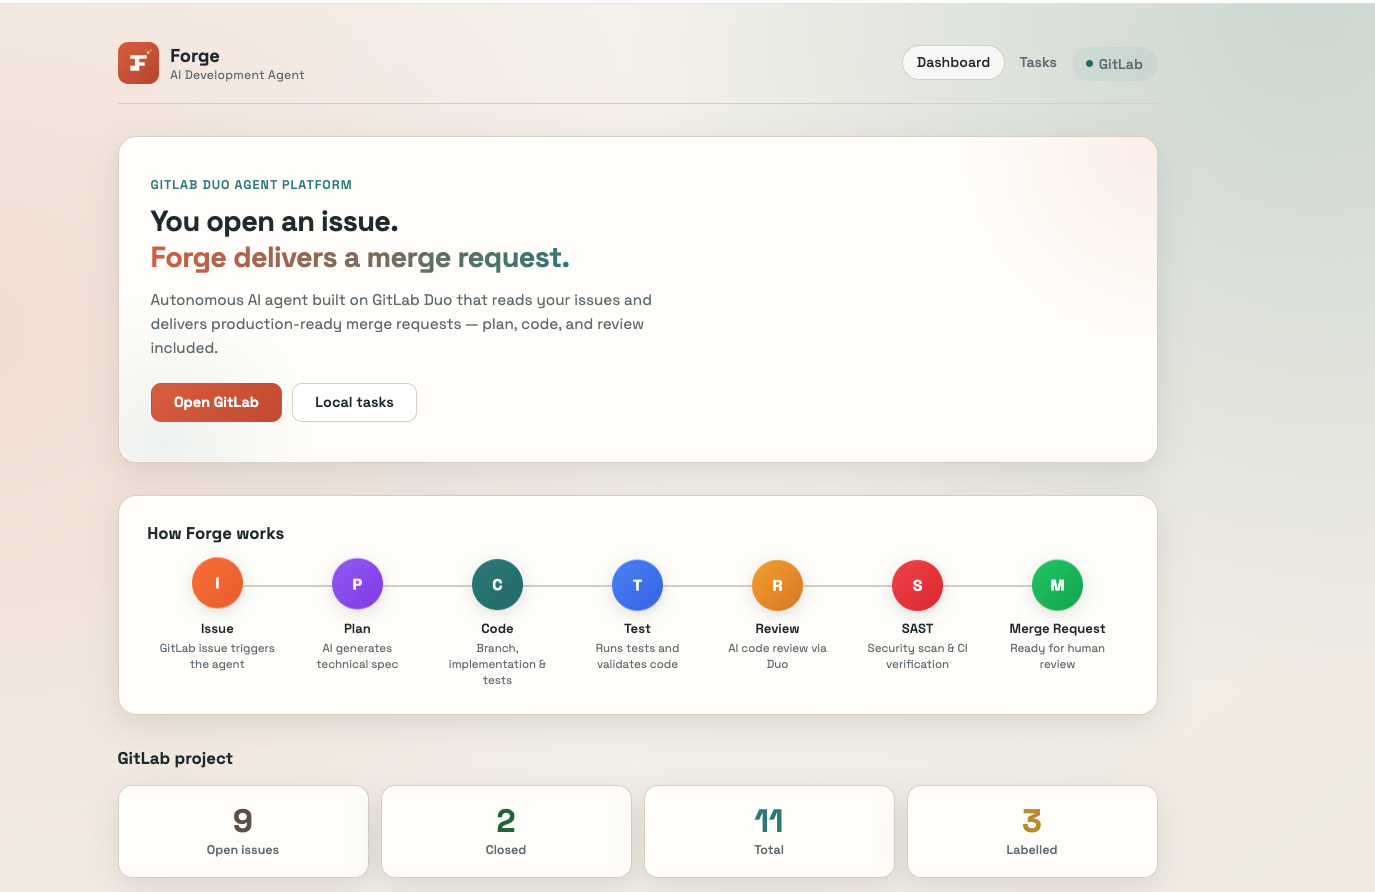
Task: Click 'GITLAB DUO AGENT PLATFORM' label
Action: coord(251,185)
